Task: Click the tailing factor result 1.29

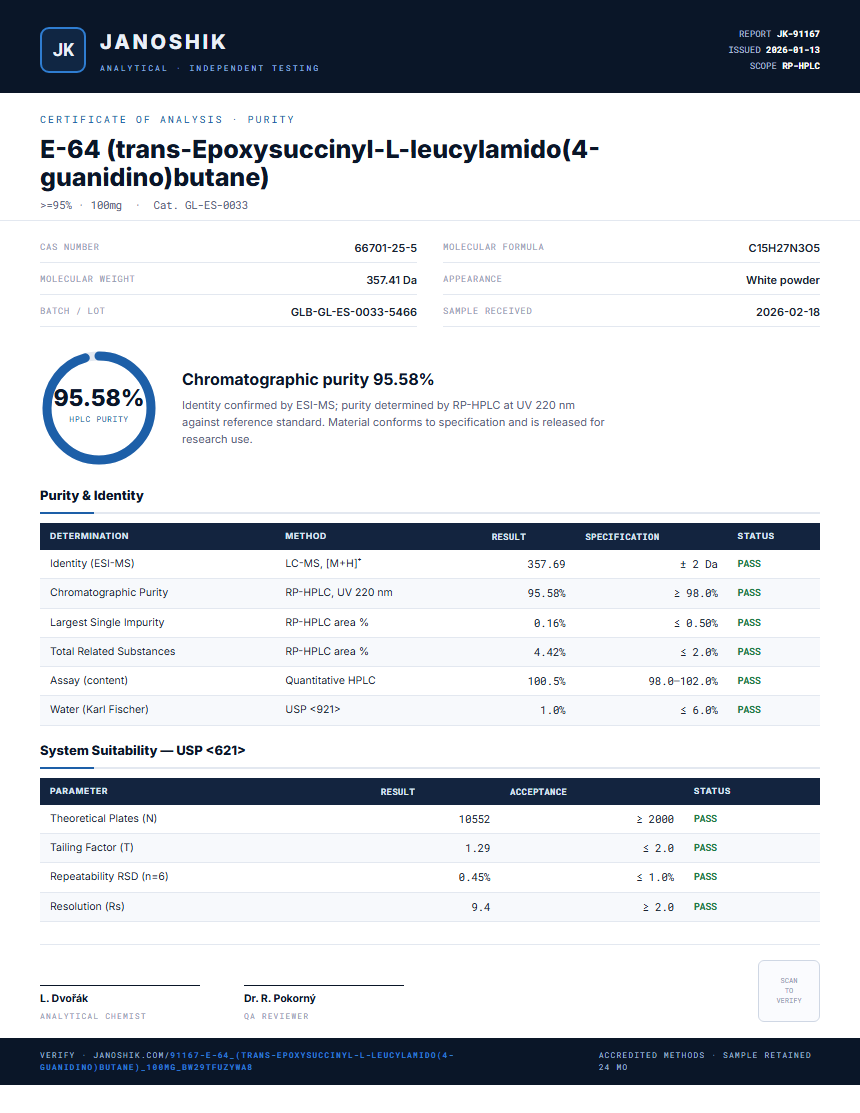Action: [478, 848]
